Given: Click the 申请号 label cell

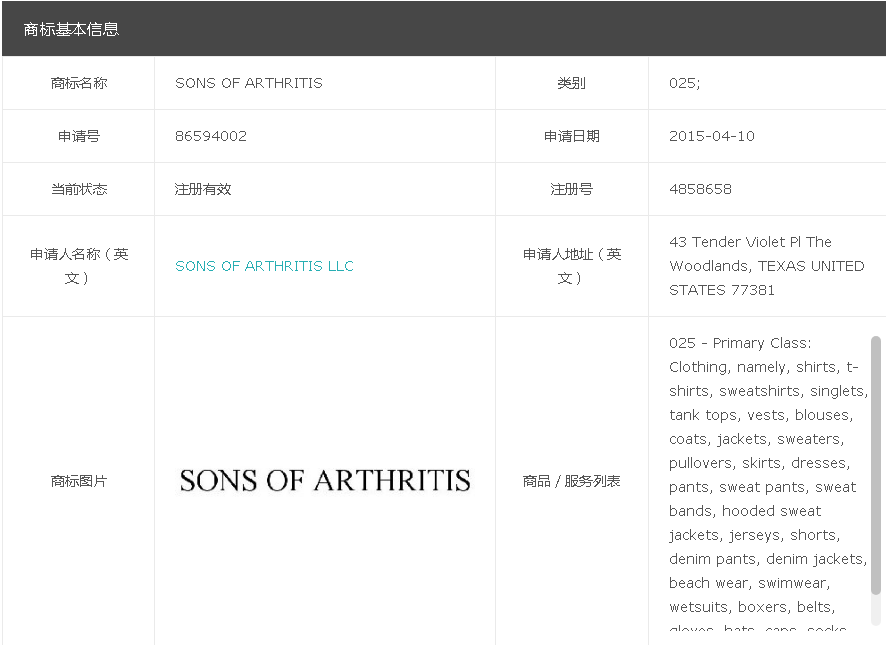Looking at the screenshot, I should (x=79, y=136).
